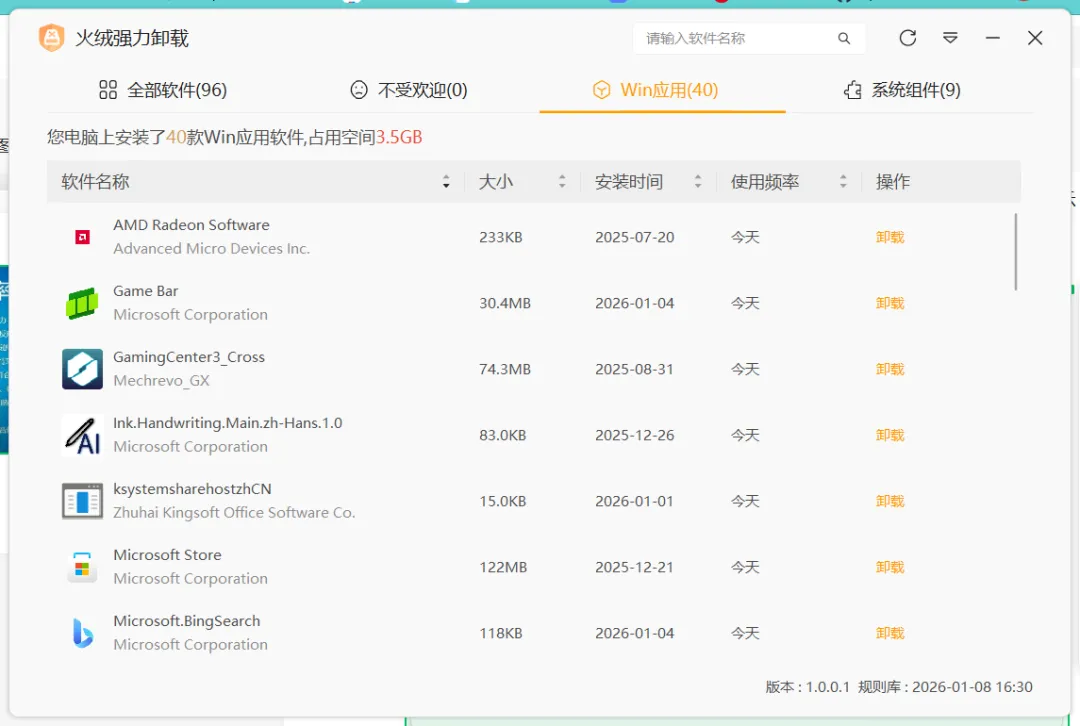This screenshot has width=1080, height=726.
Task: Open the main menu dropdown icon
Action: tap(951, 38)
